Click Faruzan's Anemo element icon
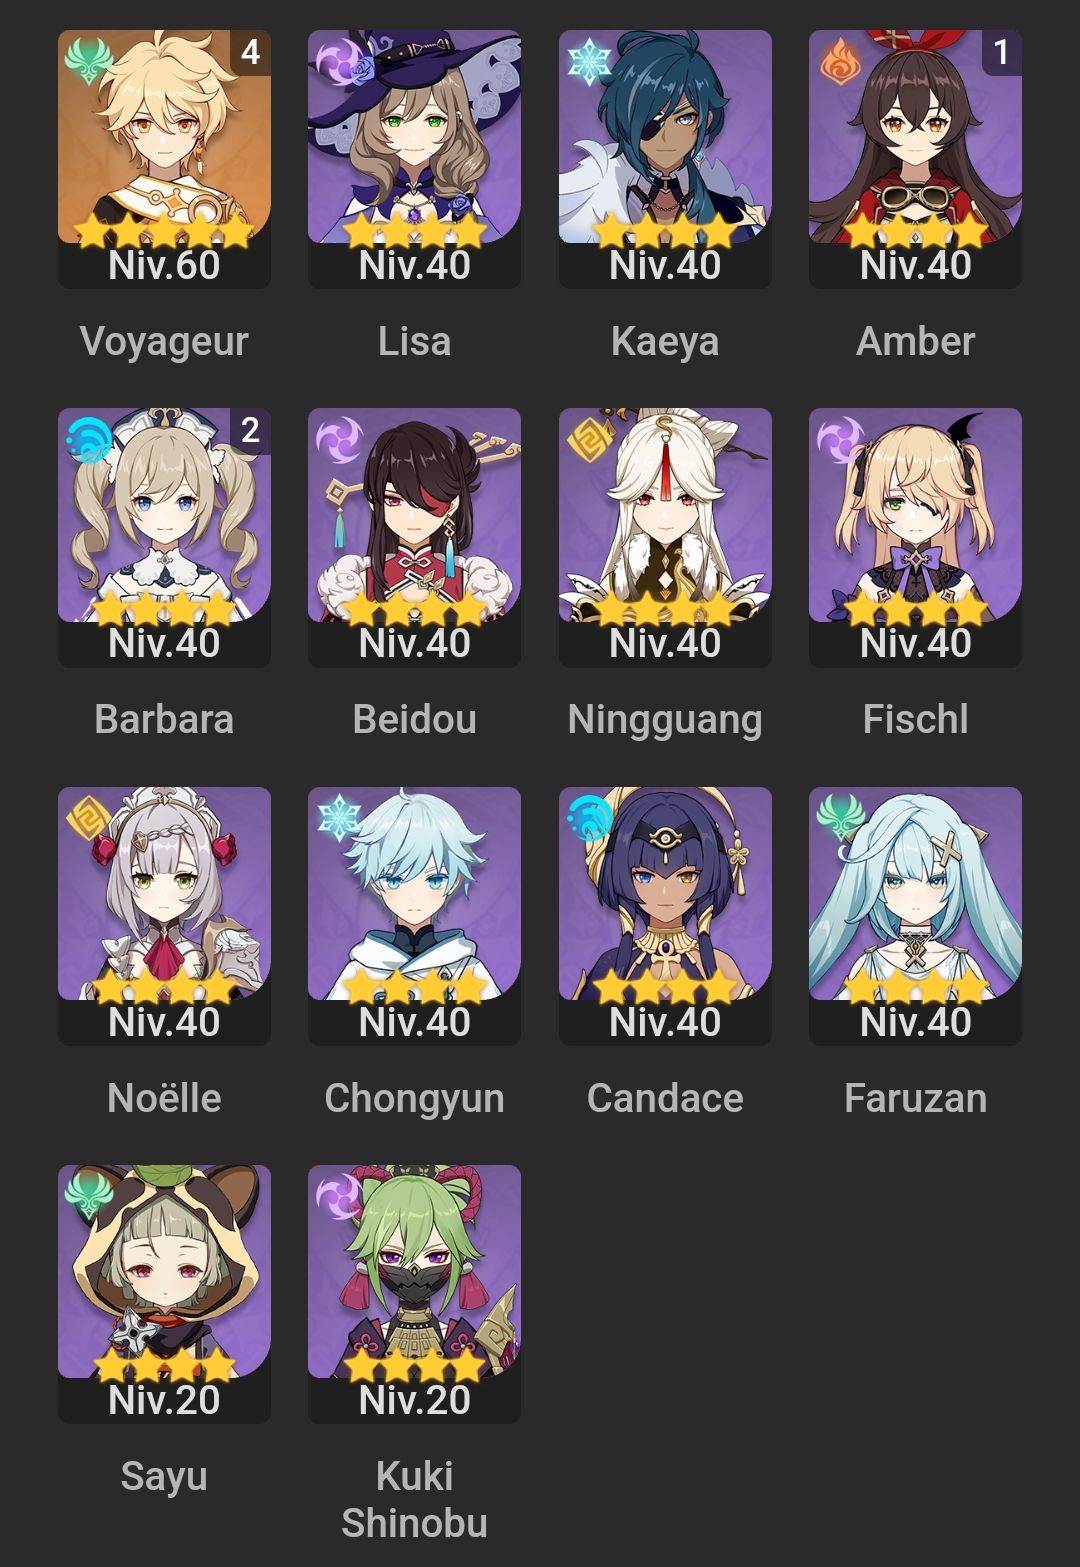The width and height of the screenshot is (1080, 1567). (x=839, y=817)
